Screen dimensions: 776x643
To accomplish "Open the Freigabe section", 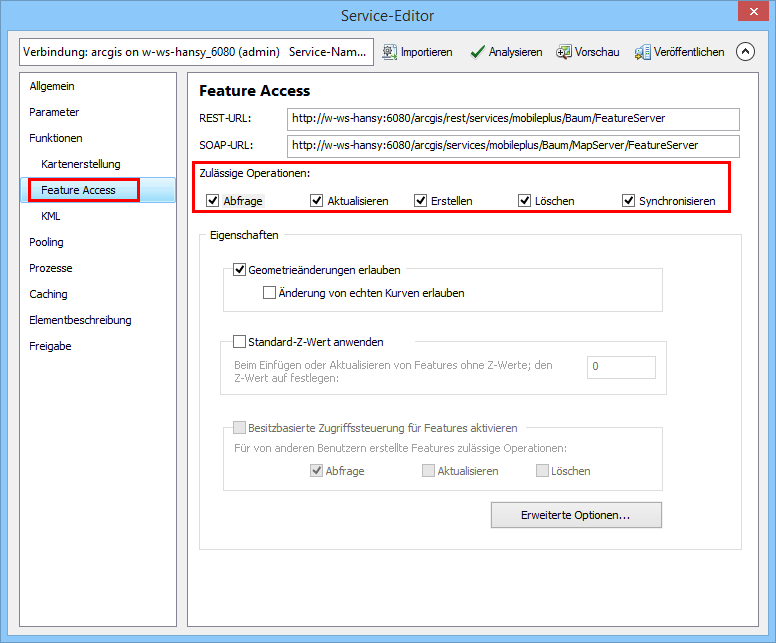I will 50,346.
